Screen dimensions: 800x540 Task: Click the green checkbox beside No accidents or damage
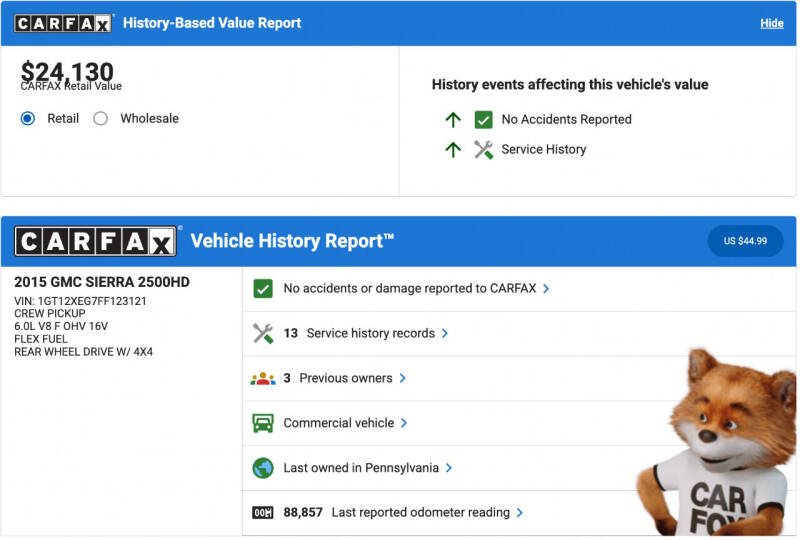click(263, 288)
